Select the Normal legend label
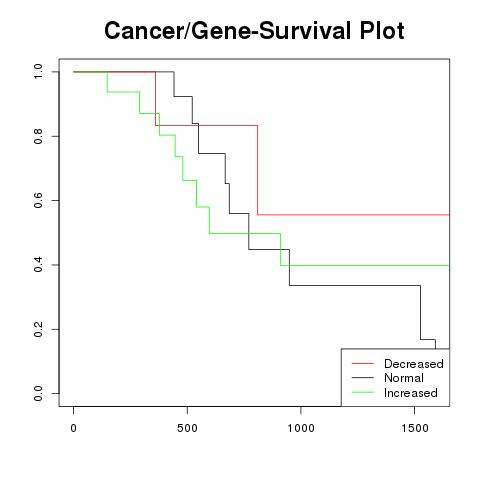480x480 pixels. click(x=404, y=378)
